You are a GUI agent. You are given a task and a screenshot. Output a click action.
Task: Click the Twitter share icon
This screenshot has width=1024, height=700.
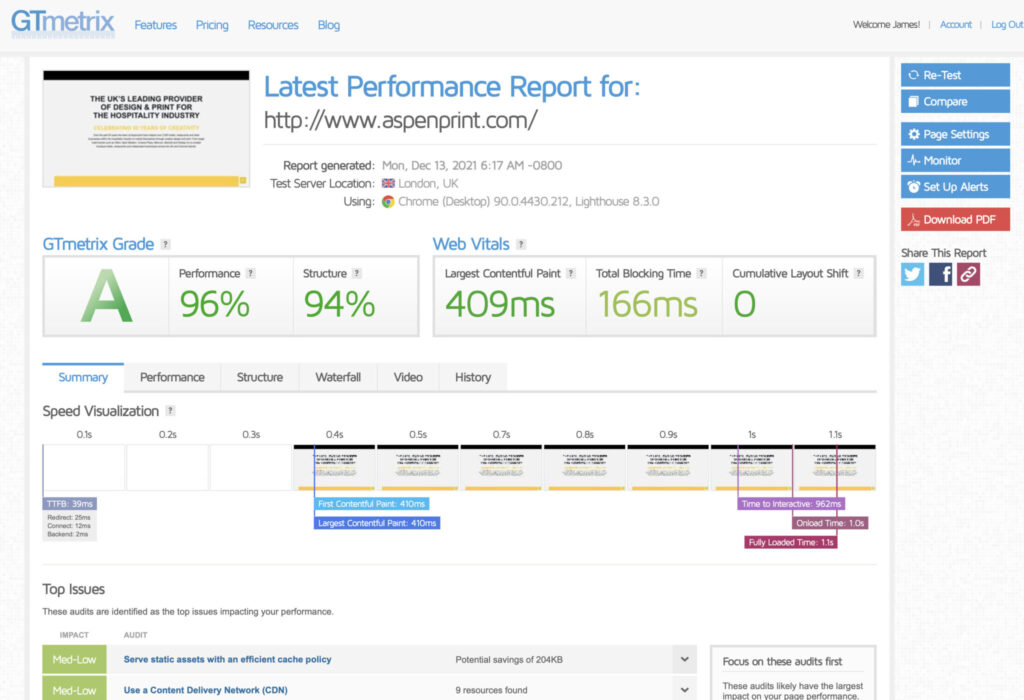(911, 274)
